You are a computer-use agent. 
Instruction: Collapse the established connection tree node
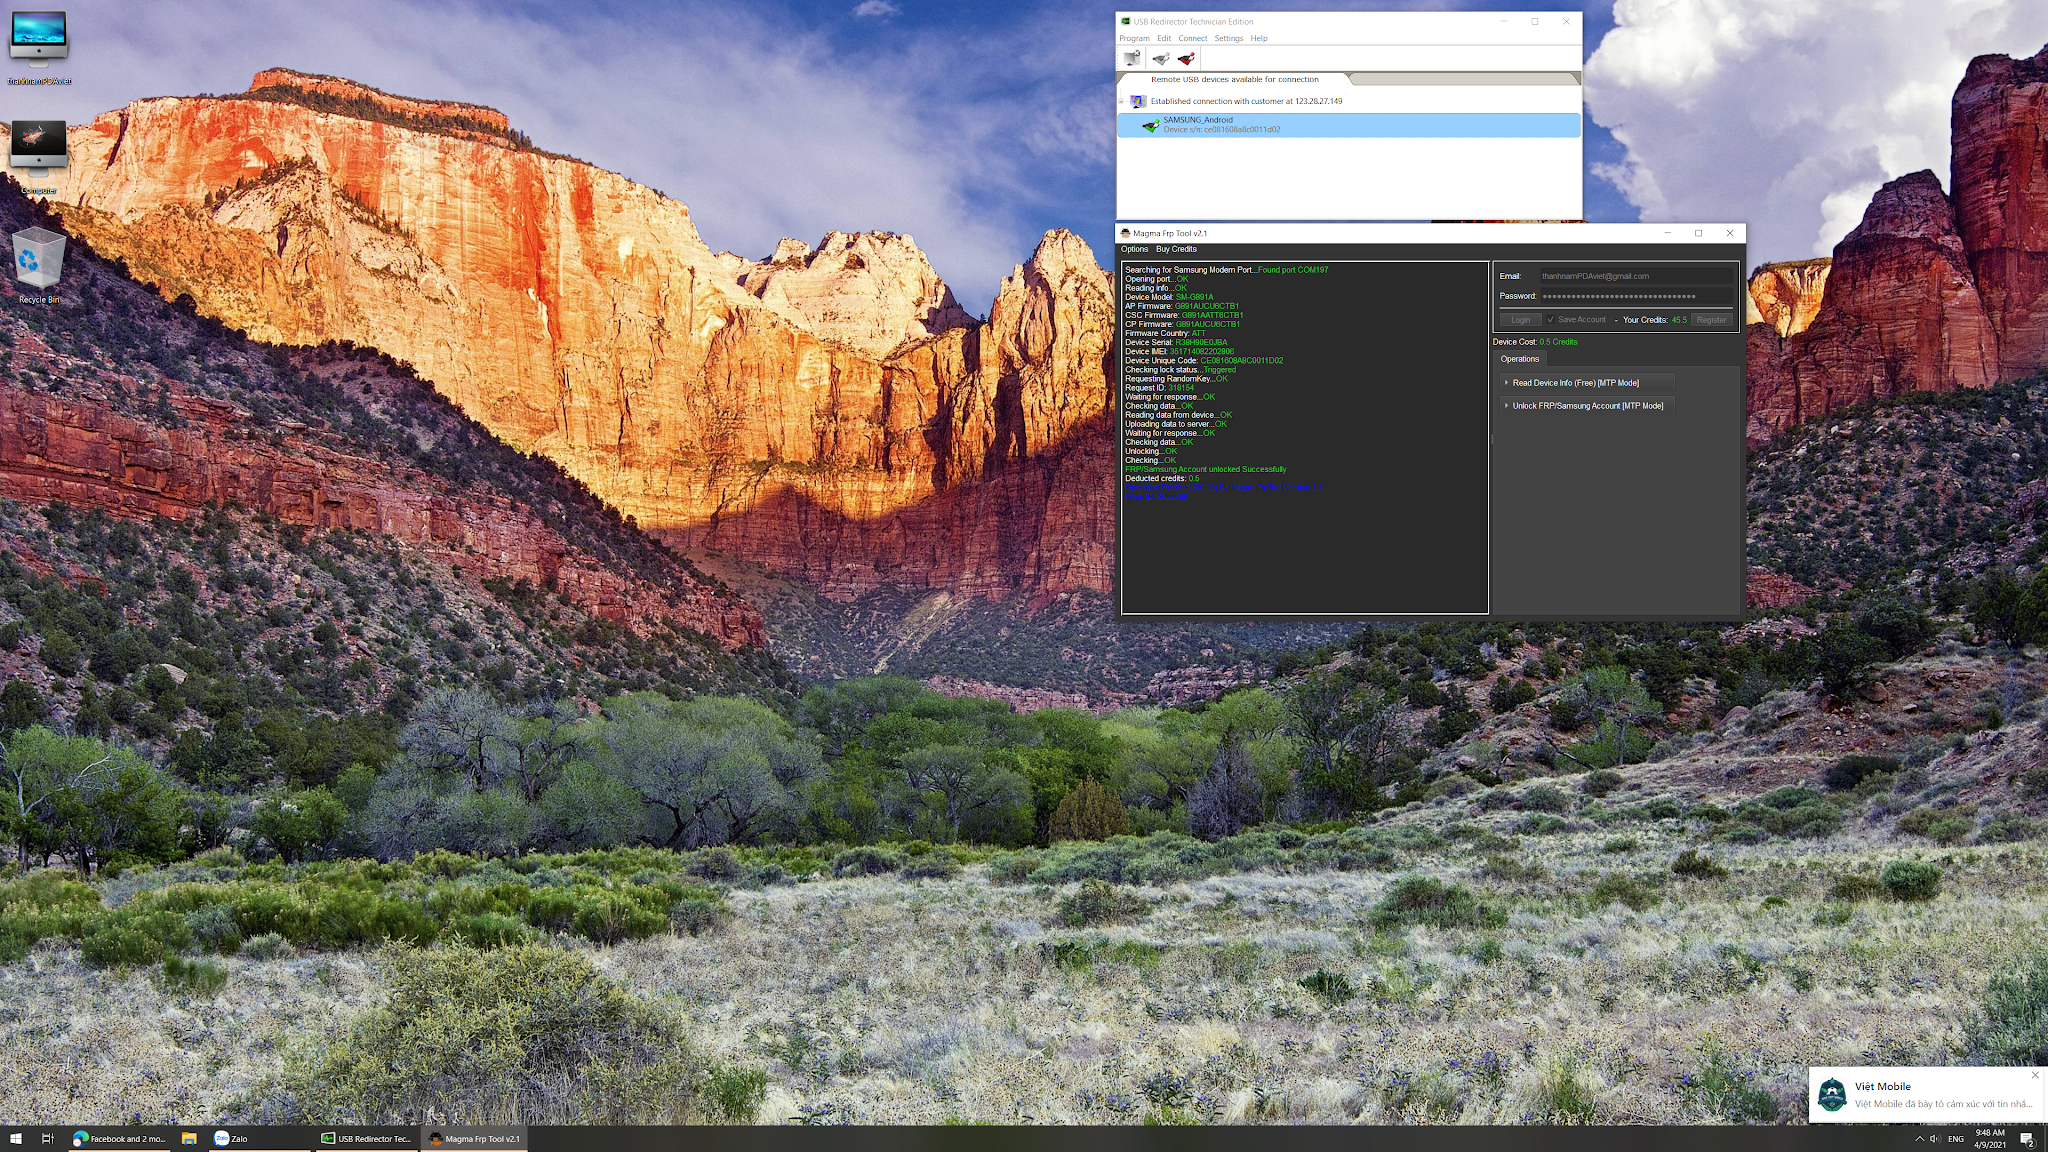pos(1122,101)
